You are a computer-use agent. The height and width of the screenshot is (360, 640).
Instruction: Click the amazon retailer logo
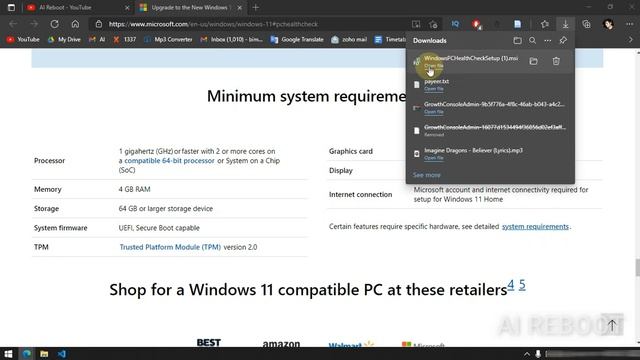(x=281, y=344)
